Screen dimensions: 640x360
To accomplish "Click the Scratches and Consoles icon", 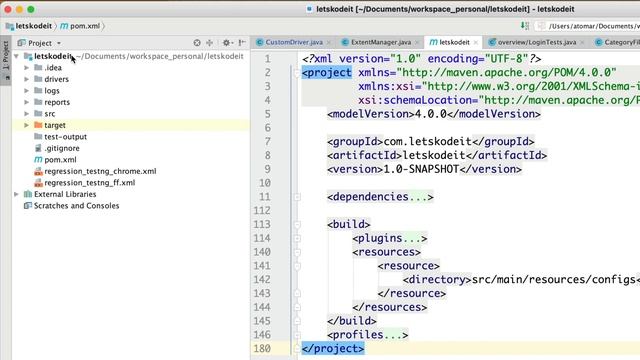I will (x=28, y=205).
